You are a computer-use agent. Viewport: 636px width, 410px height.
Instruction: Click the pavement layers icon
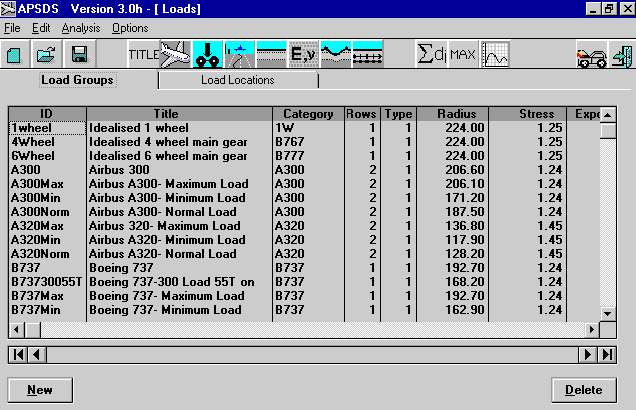271,54
